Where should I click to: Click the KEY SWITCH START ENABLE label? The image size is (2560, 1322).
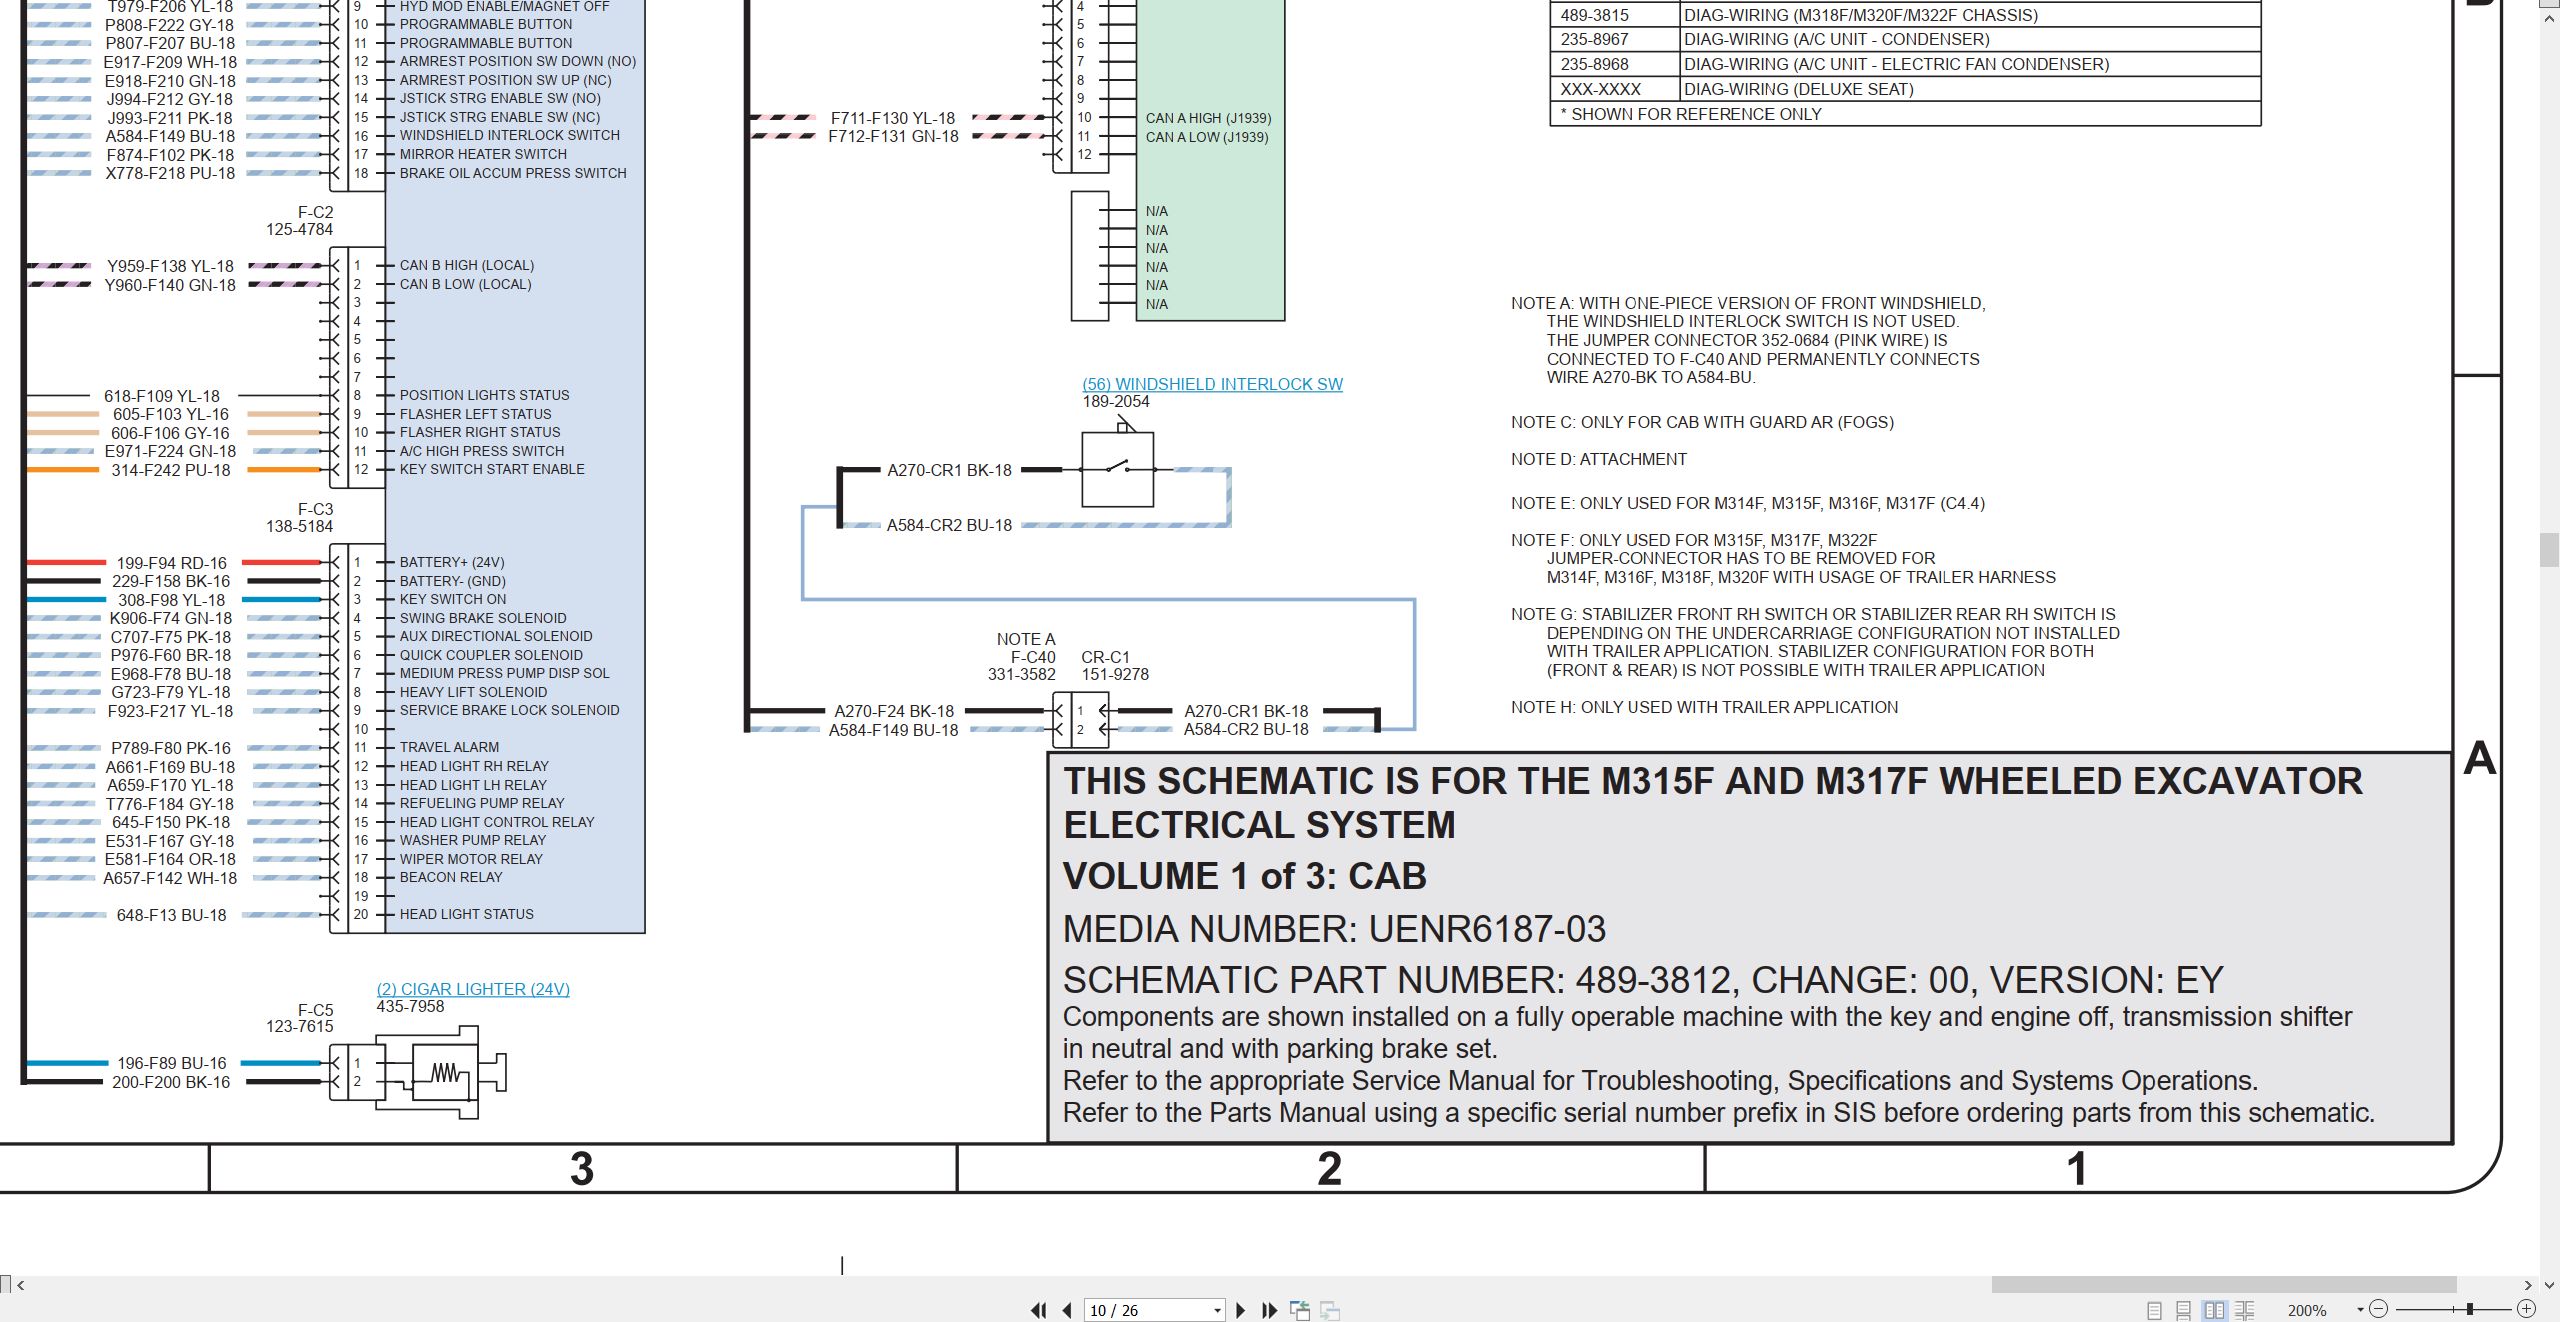tap(492, 469)
